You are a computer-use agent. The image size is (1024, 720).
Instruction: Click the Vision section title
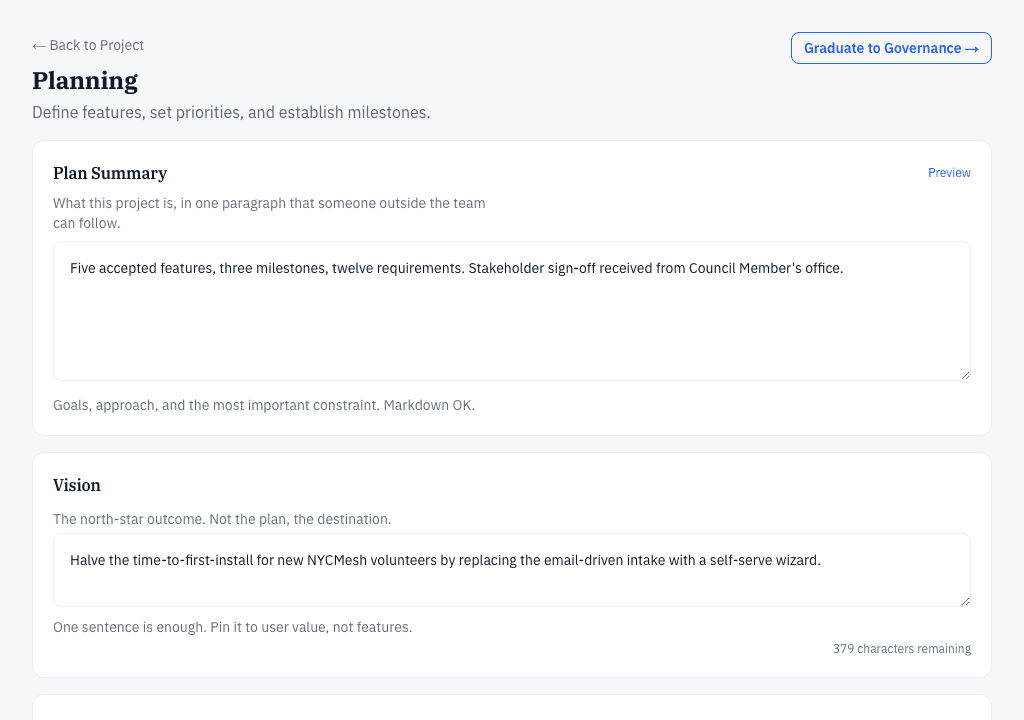point(76,485)
